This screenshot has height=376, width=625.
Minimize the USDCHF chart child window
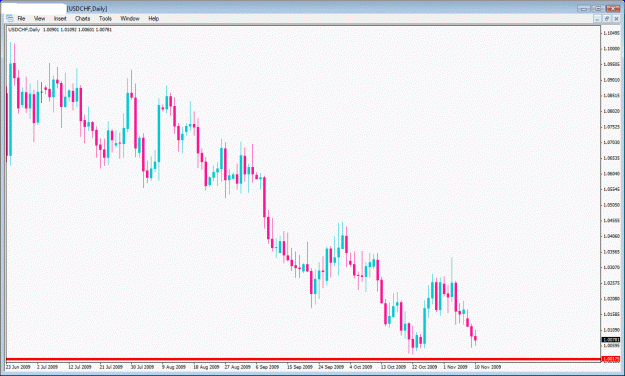click(x=597, y=19)
